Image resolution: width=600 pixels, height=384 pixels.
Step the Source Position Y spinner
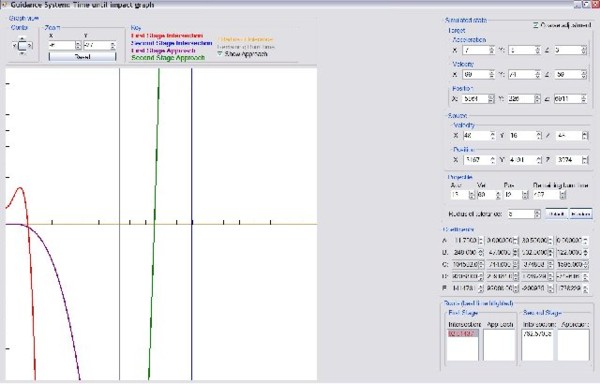click(x=539, y=159)
